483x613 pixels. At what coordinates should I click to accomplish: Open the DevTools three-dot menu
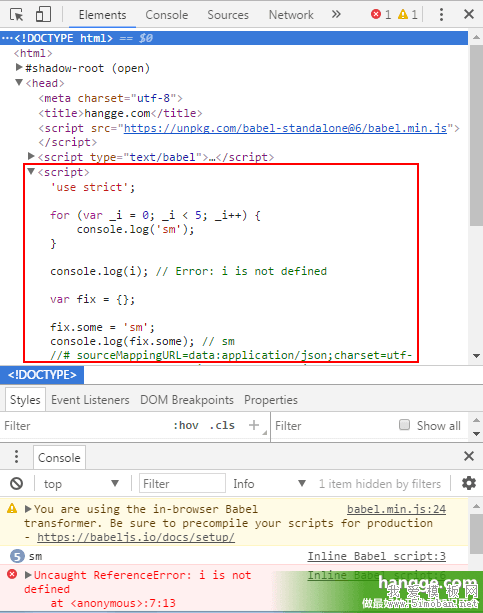[441, 14]
